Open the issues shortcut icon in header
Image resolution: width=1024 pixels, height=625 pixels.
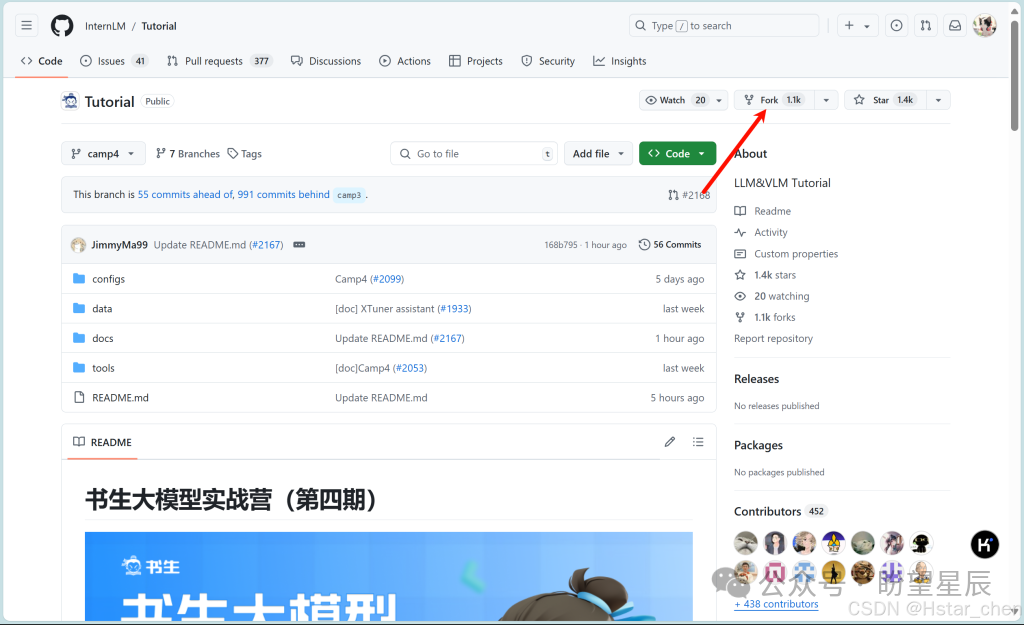pos(897,25)
